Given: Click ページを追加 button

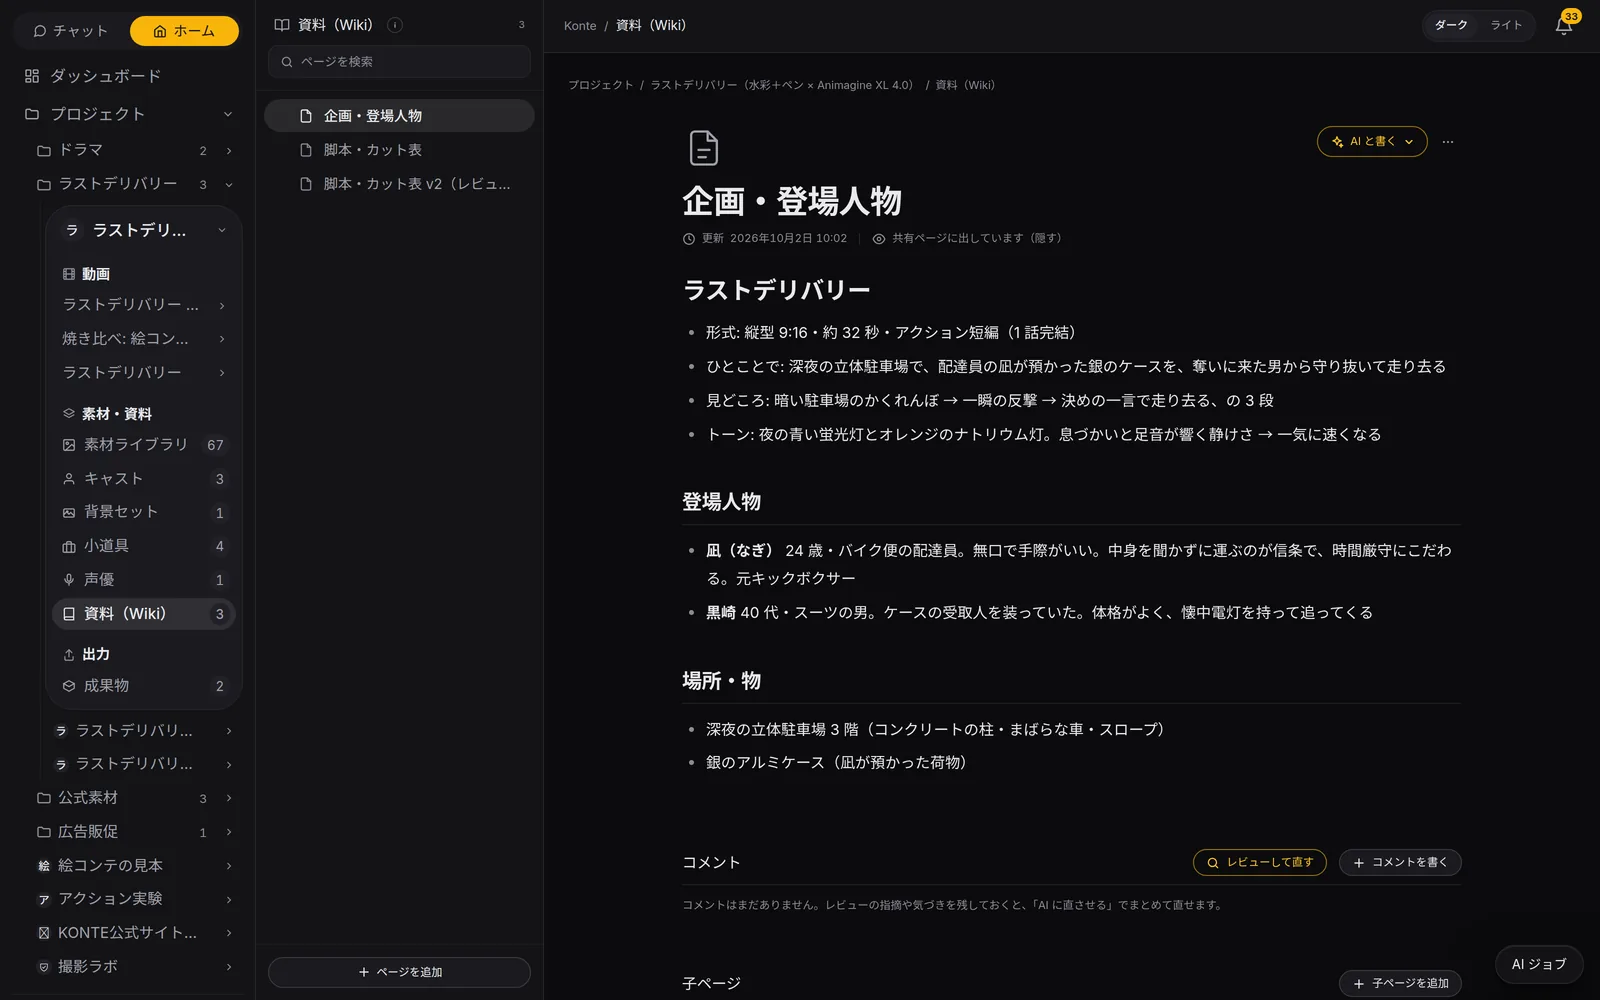Looking at the screenshot, I should (x=399, y=972).
